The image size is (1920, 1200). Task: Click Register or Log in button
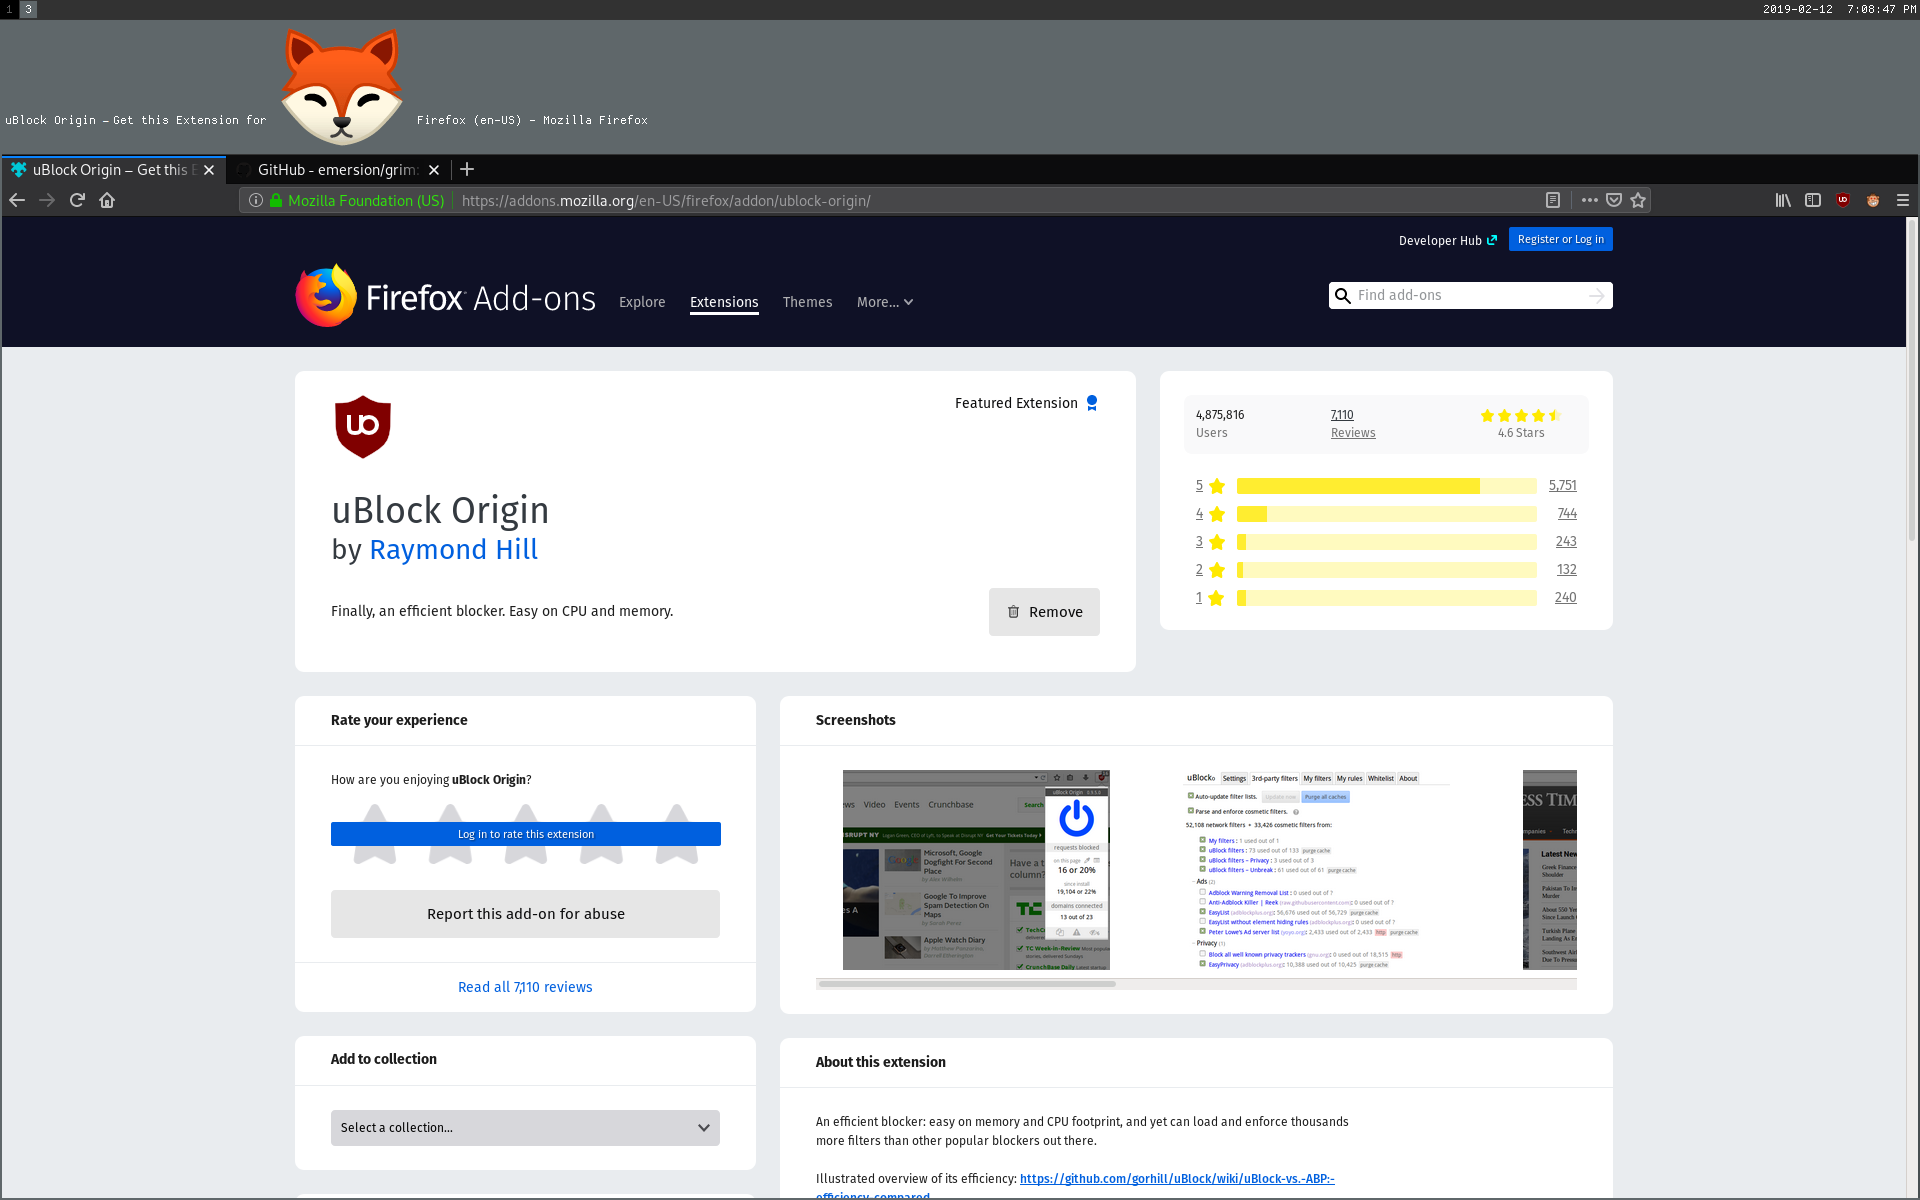(x=1560, y=239)
